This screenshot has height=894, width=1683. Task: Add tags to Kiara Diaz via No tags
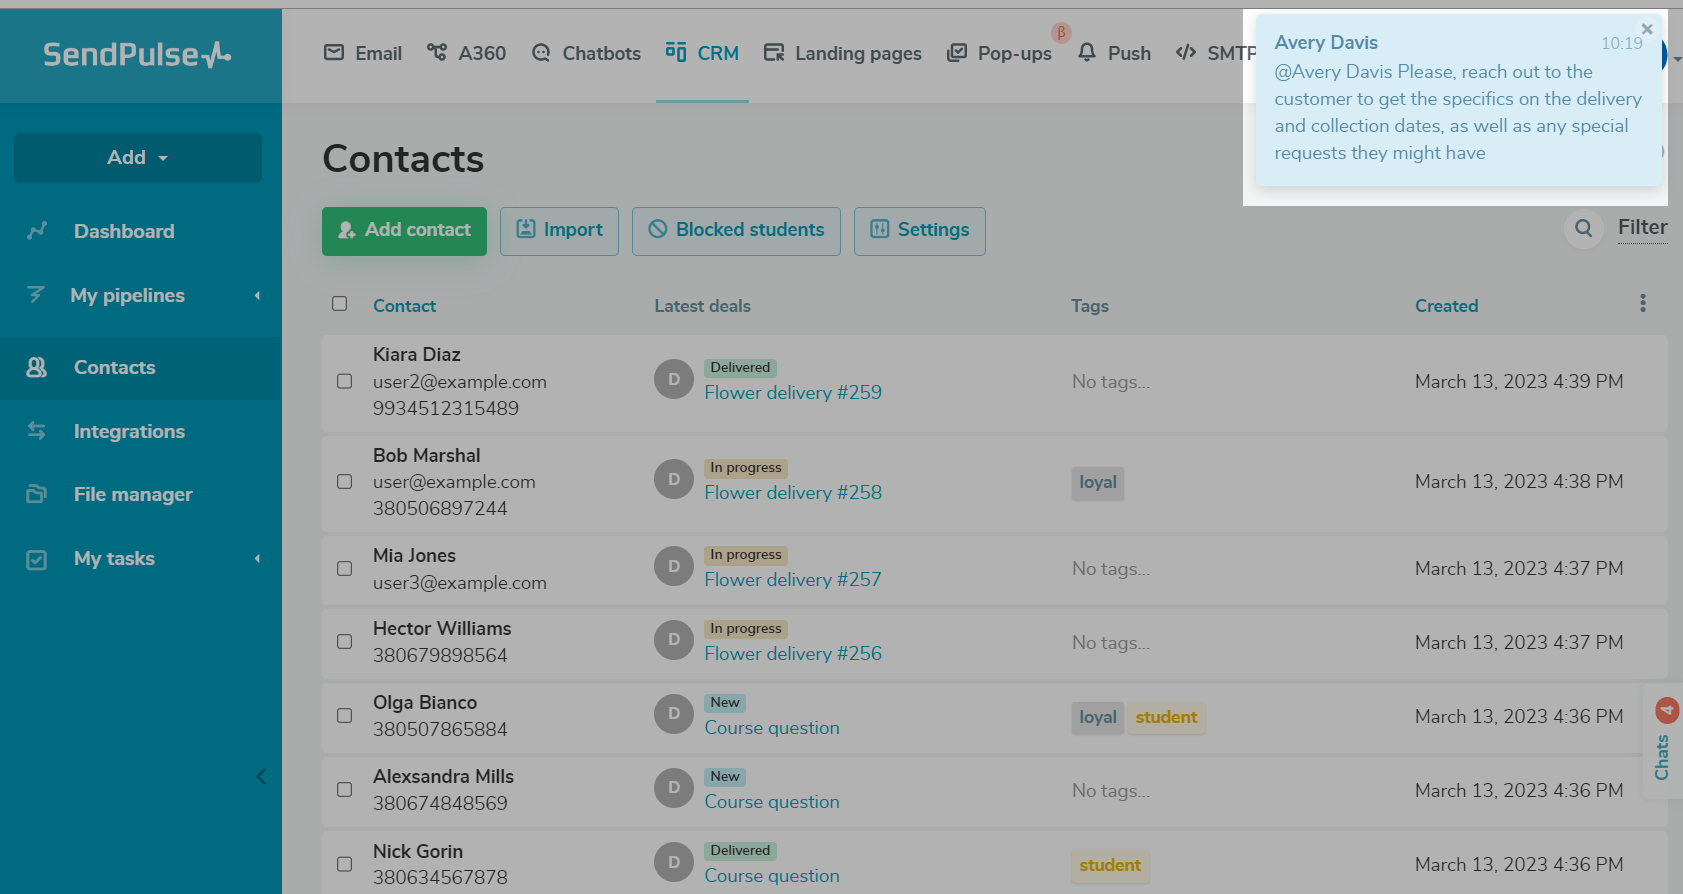coord(1111,382)
